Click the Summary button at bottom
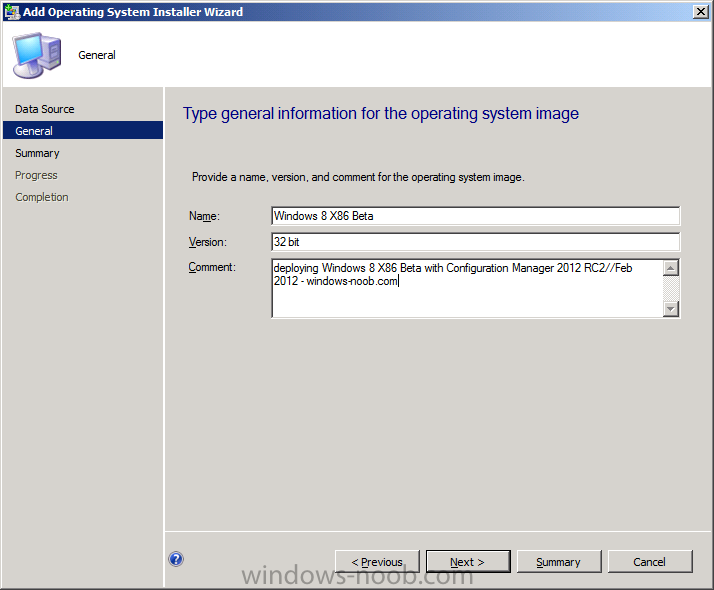 pyautogui.click(x=559, y=562)
